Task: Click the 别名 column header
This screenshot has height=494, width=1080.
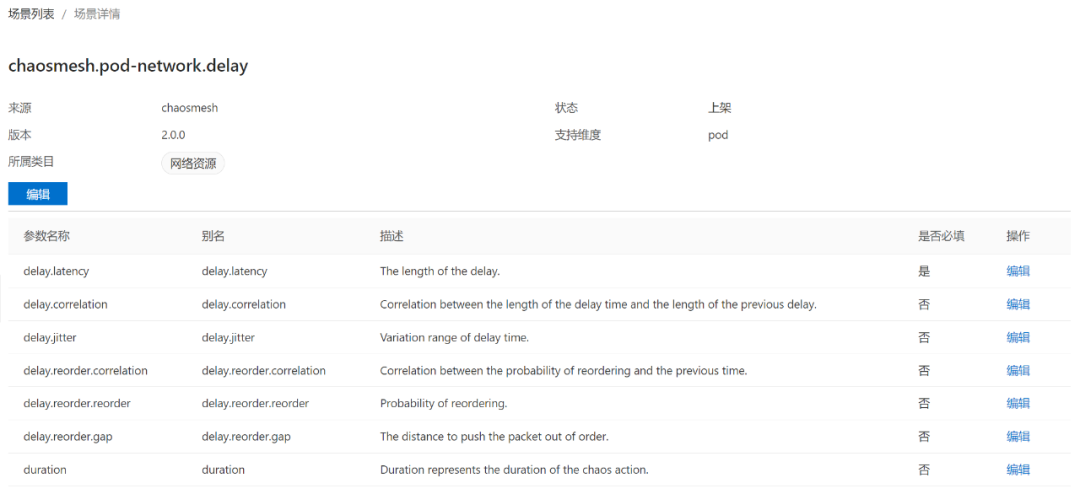Action: (x=213, y=236)
